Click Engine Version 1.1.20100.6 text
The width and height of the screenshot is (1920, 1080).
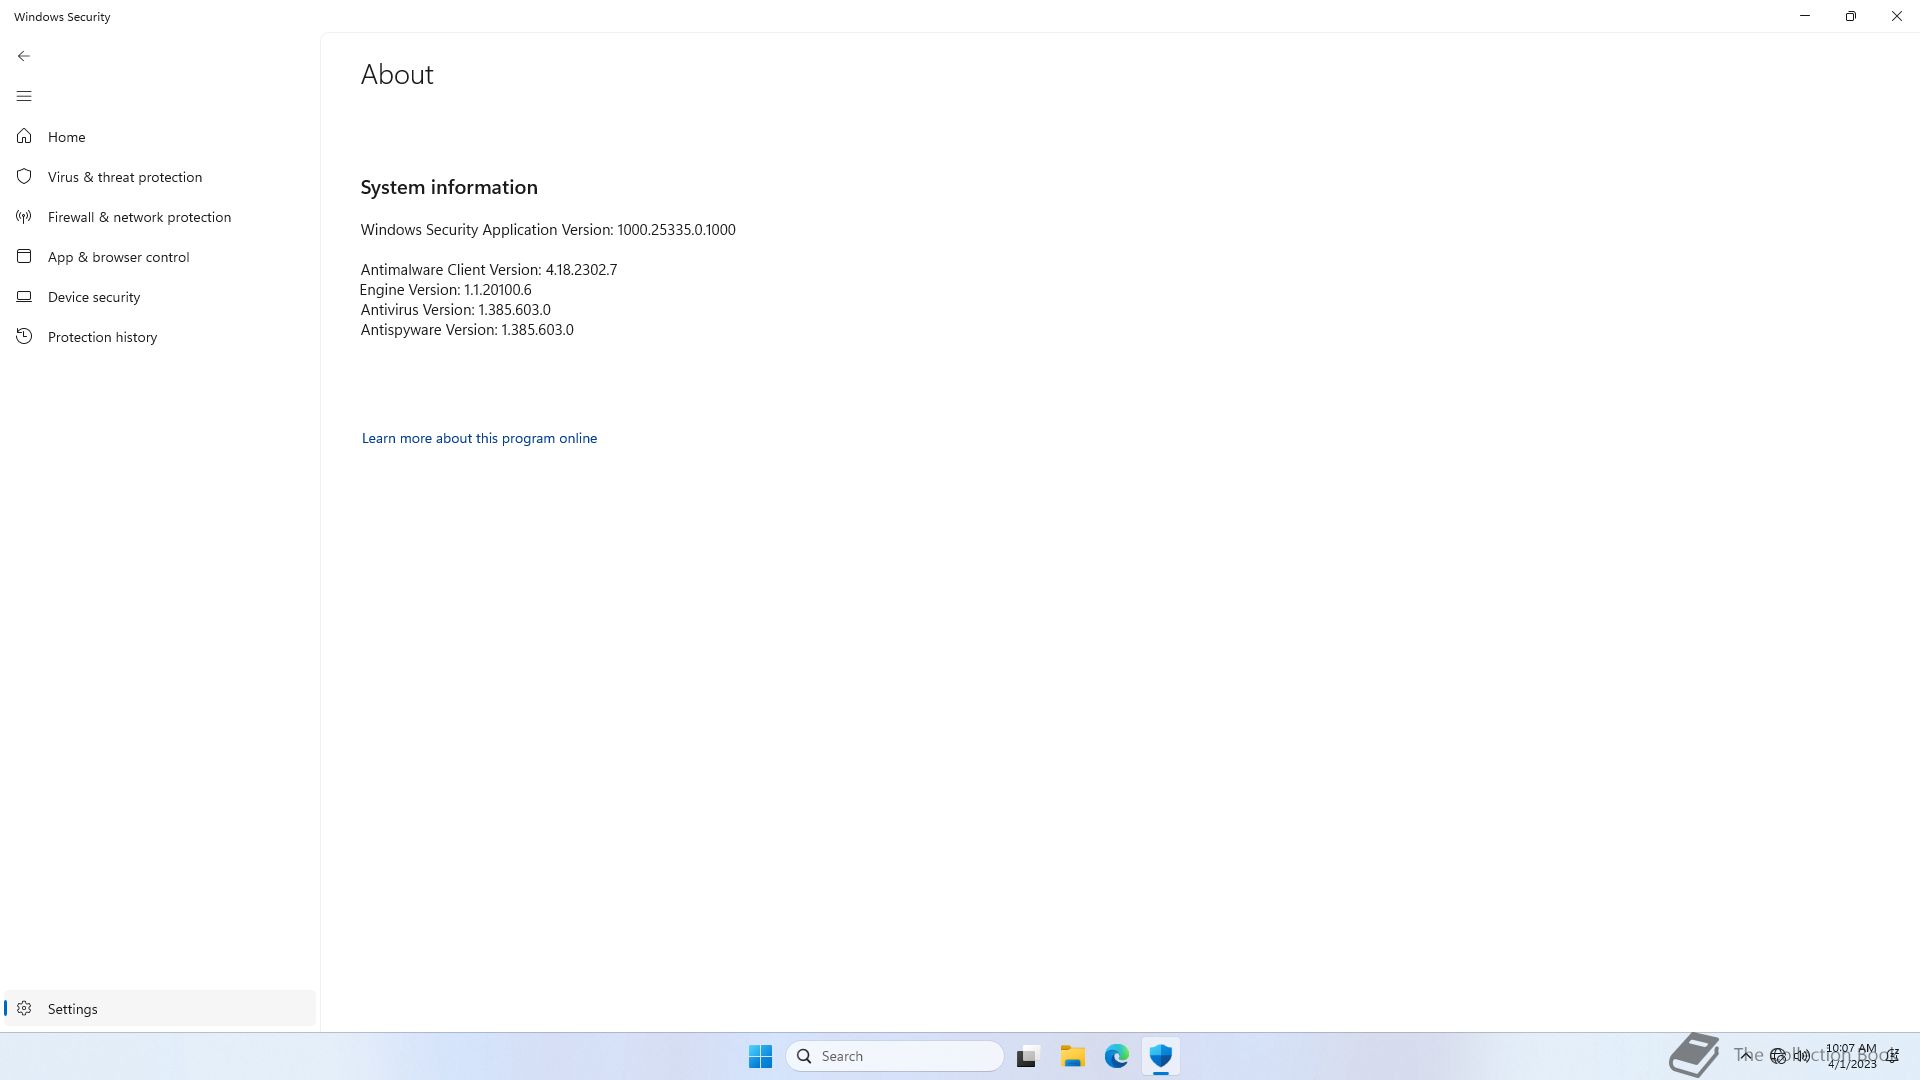click(446, 290)
